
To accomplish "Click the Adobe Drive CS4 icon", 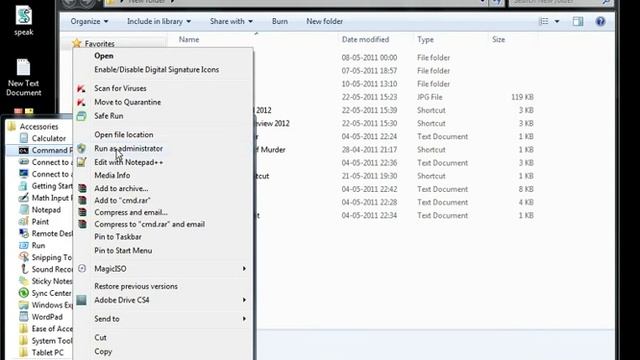I will pyautogui.click(x=81, y=300).
